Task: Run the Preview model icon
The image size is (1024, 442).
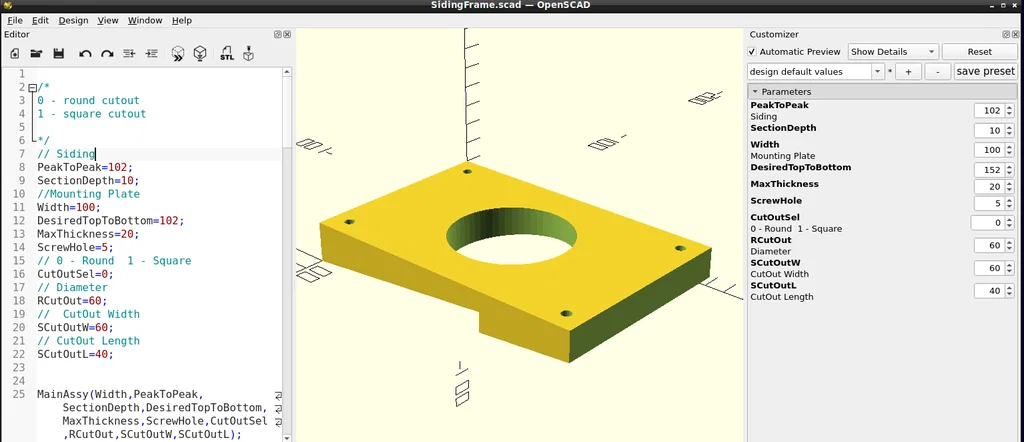Action: (178, 54)
